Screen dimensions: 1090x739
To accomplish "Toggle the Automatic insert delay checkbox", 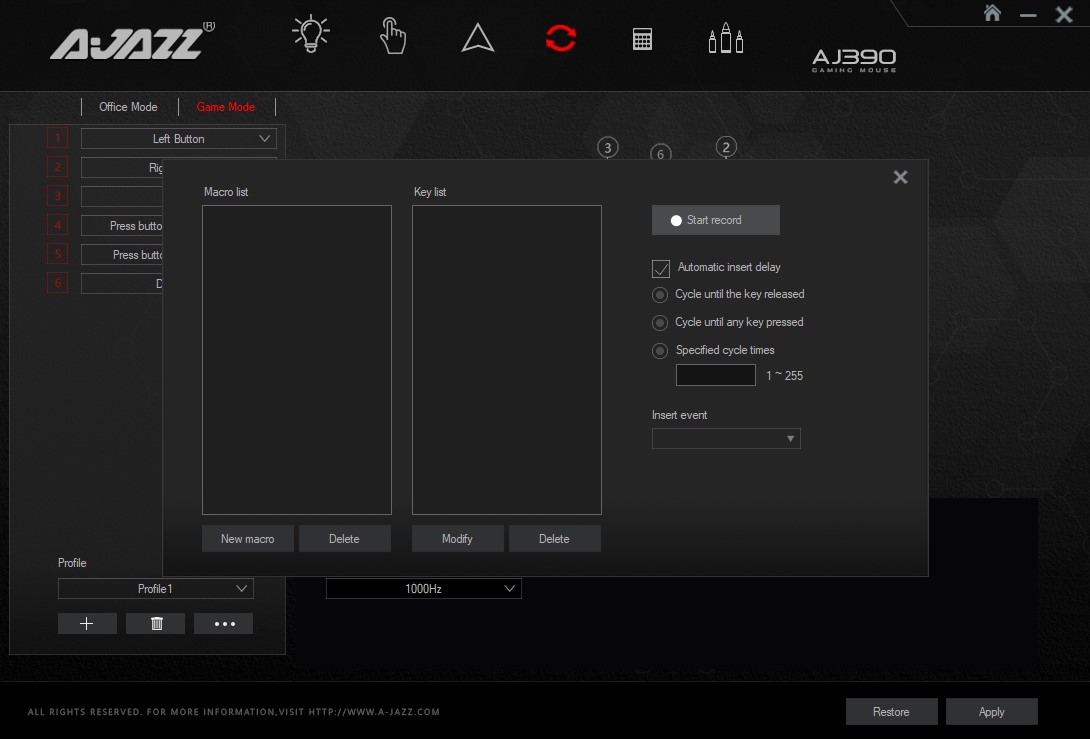I will pyautogui.click(x=660, y=268).
